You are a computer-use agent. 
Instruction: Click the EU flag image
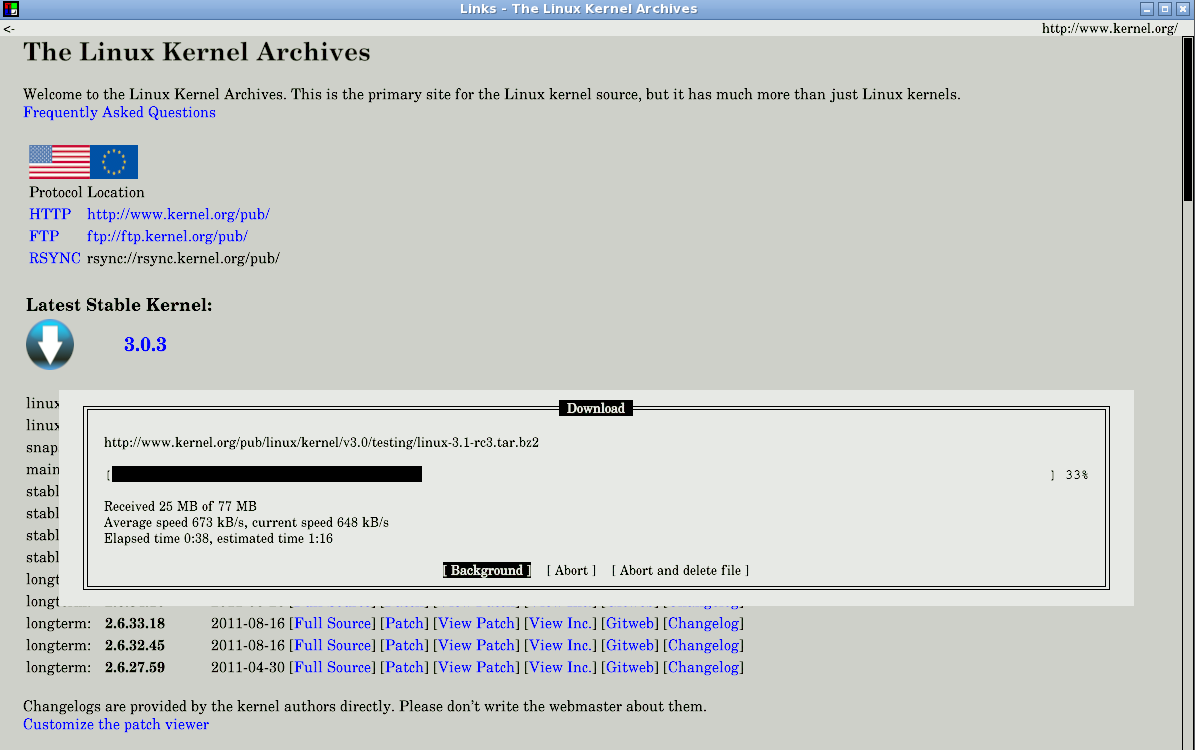click(x=114, y=162)
